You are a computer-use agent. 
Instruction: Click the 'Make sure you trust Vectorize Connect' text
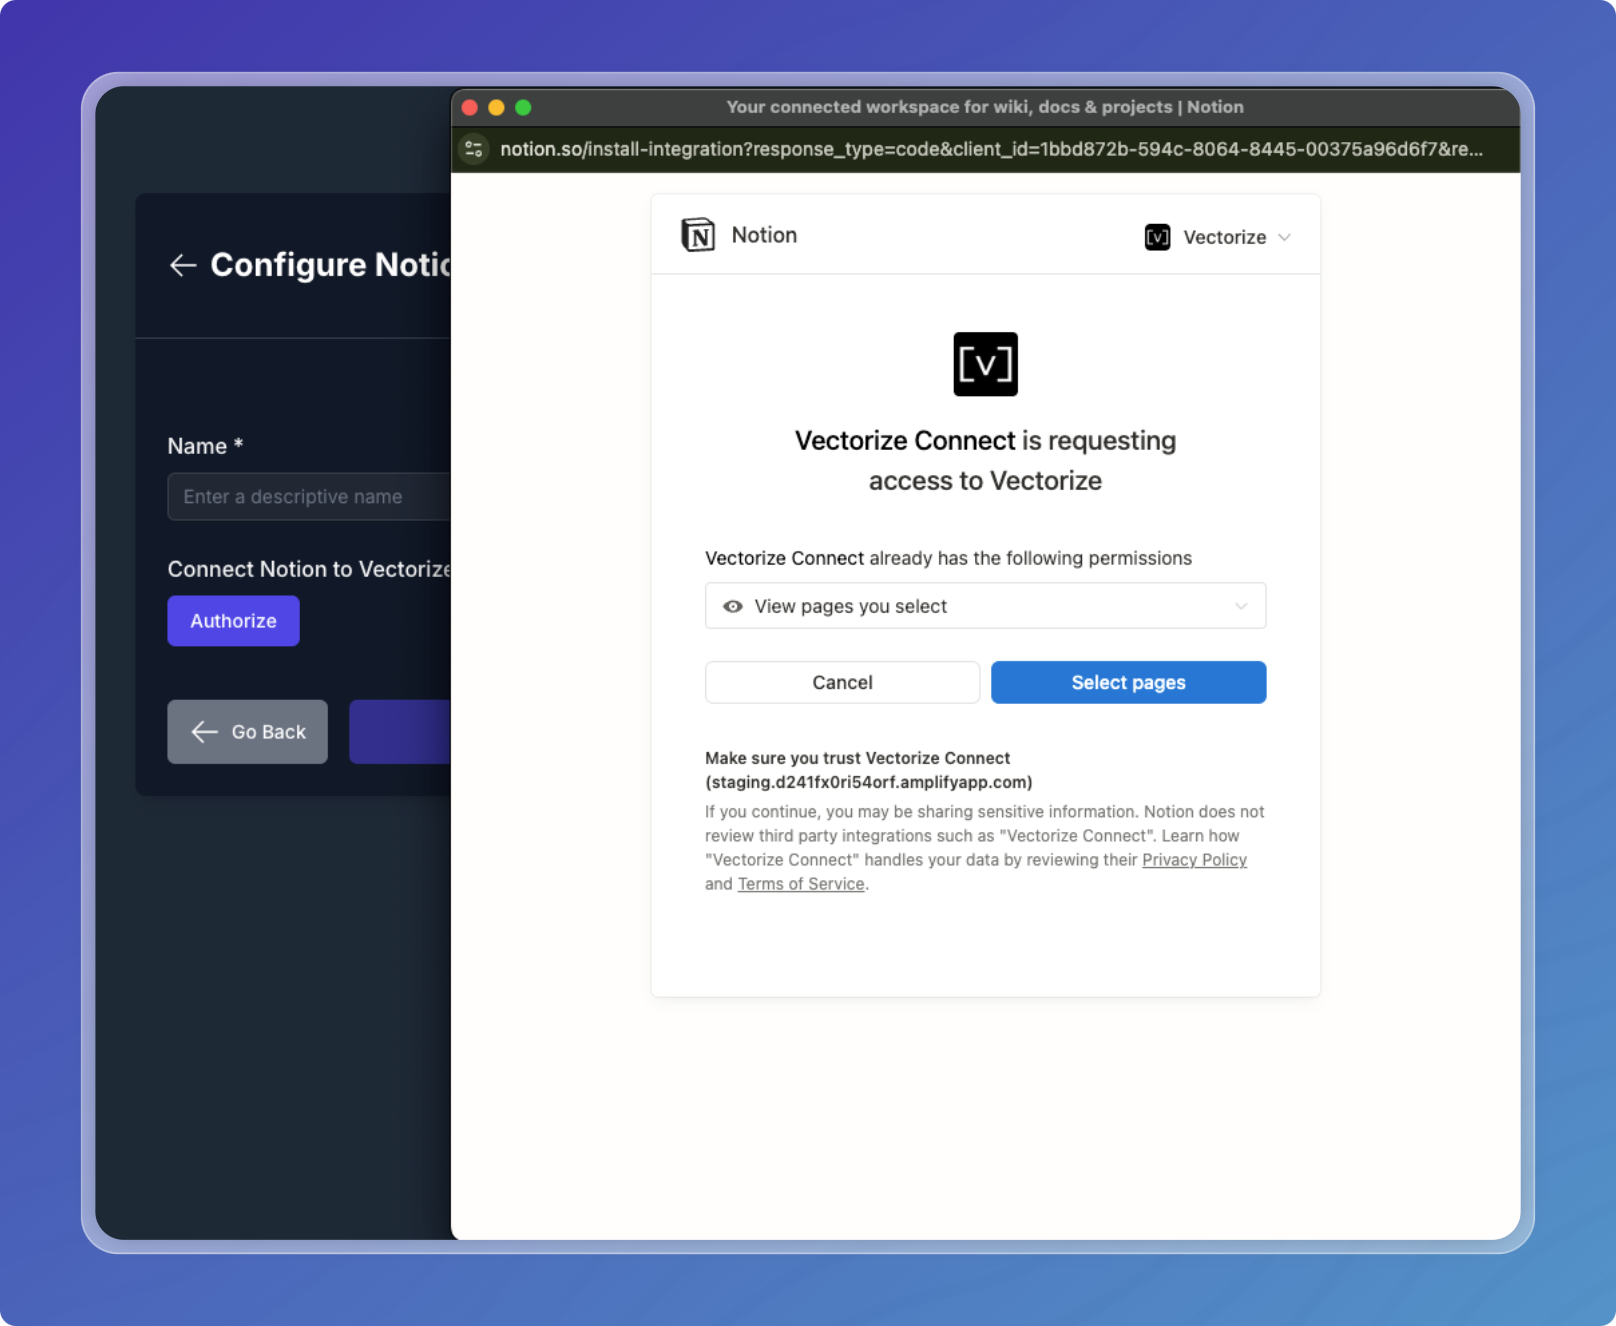858,758
